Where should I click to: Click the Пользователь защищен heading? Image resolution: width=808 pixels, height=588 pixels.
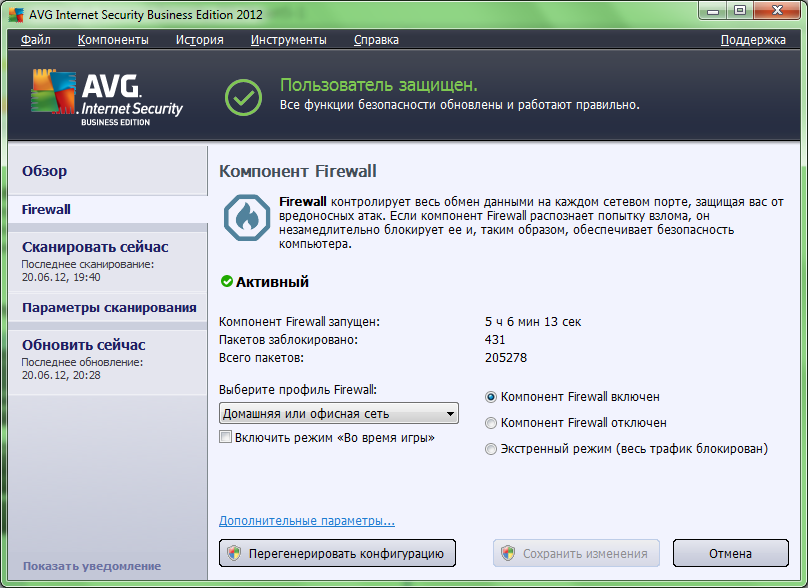tap(379, 85)
